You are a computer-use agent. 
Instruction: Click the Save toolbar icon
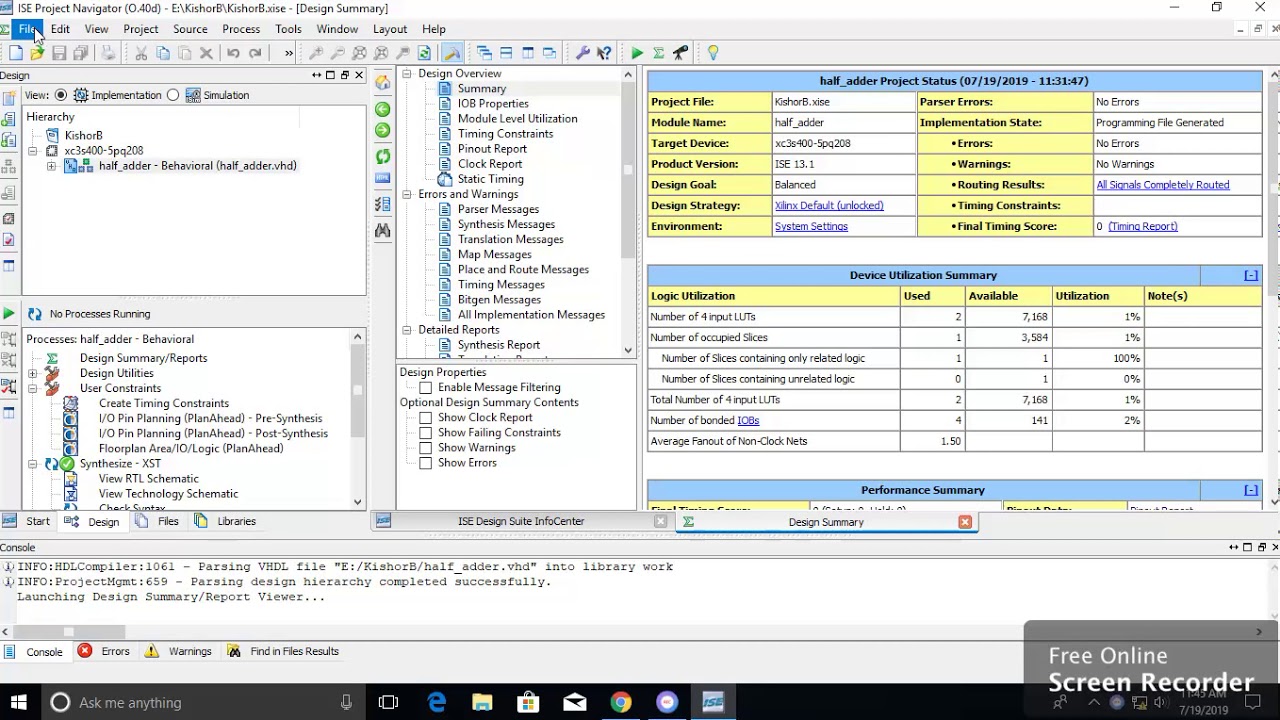59,53
